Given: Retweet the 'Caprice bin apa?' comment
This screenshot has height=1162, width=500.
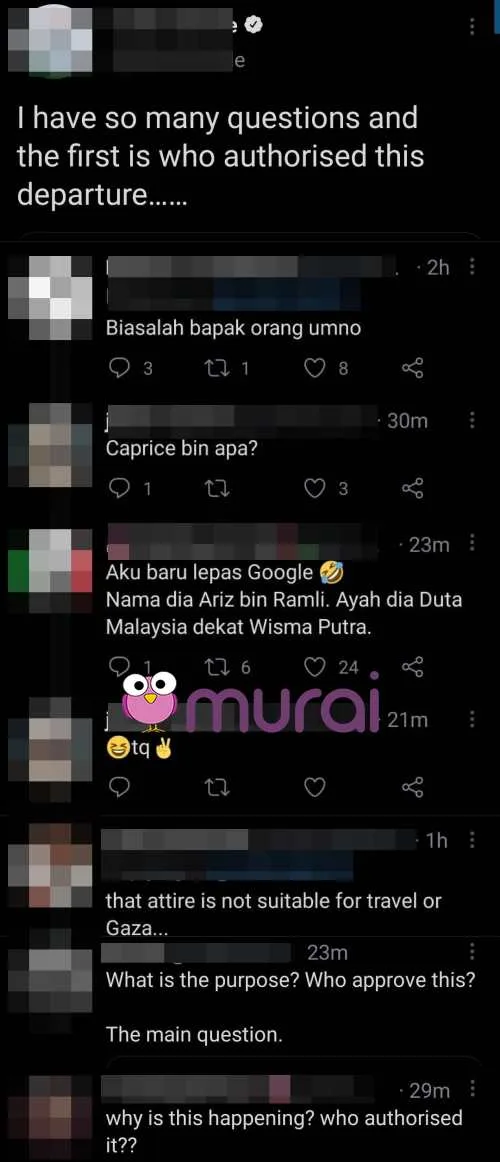Looking at the screenshot, I should coord(212,488).
